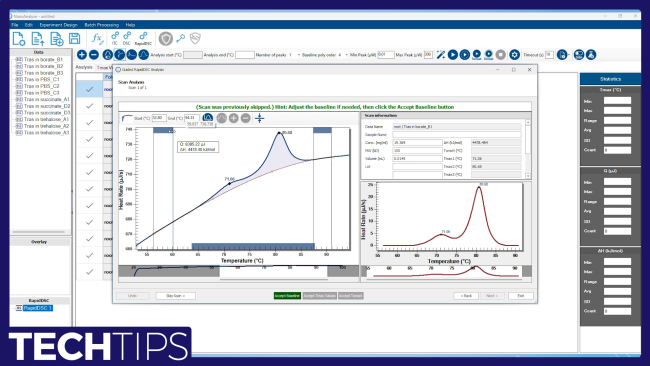Click the new document icon with gear
The image size is (650, 366).
[x=19, y=39]
